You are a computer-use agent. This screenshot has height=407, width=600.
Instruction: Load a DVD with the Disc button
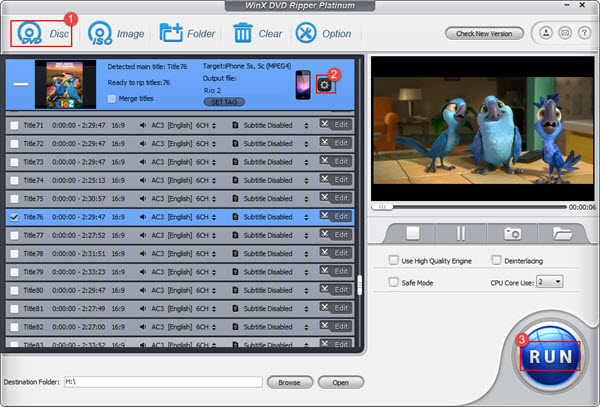click(x=41, y=34)
